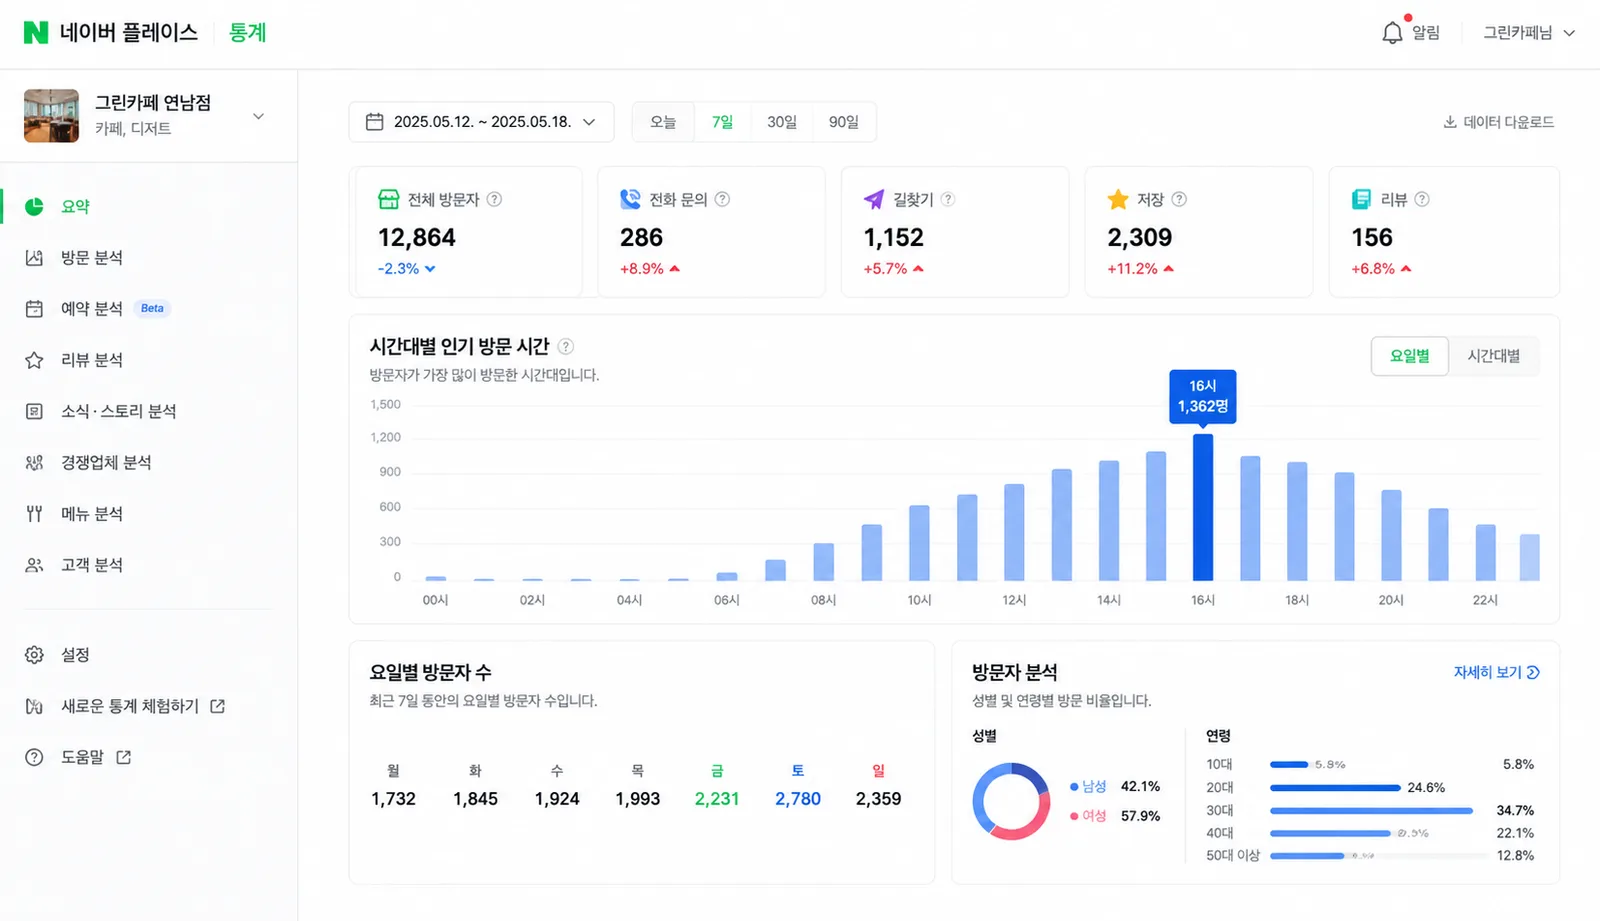
Task: Click the highlighted 16시 bar in chart
Action: [x=1203, y=507]
